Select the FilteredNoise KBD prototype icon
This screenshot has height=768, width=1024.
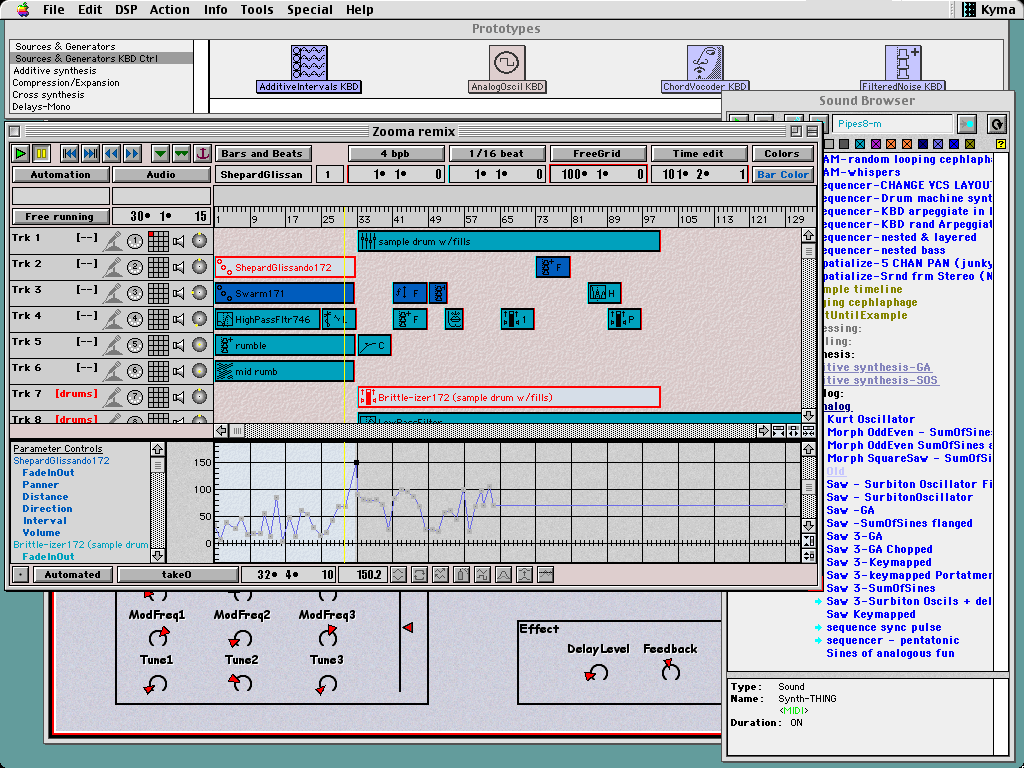tap(902, 69)
